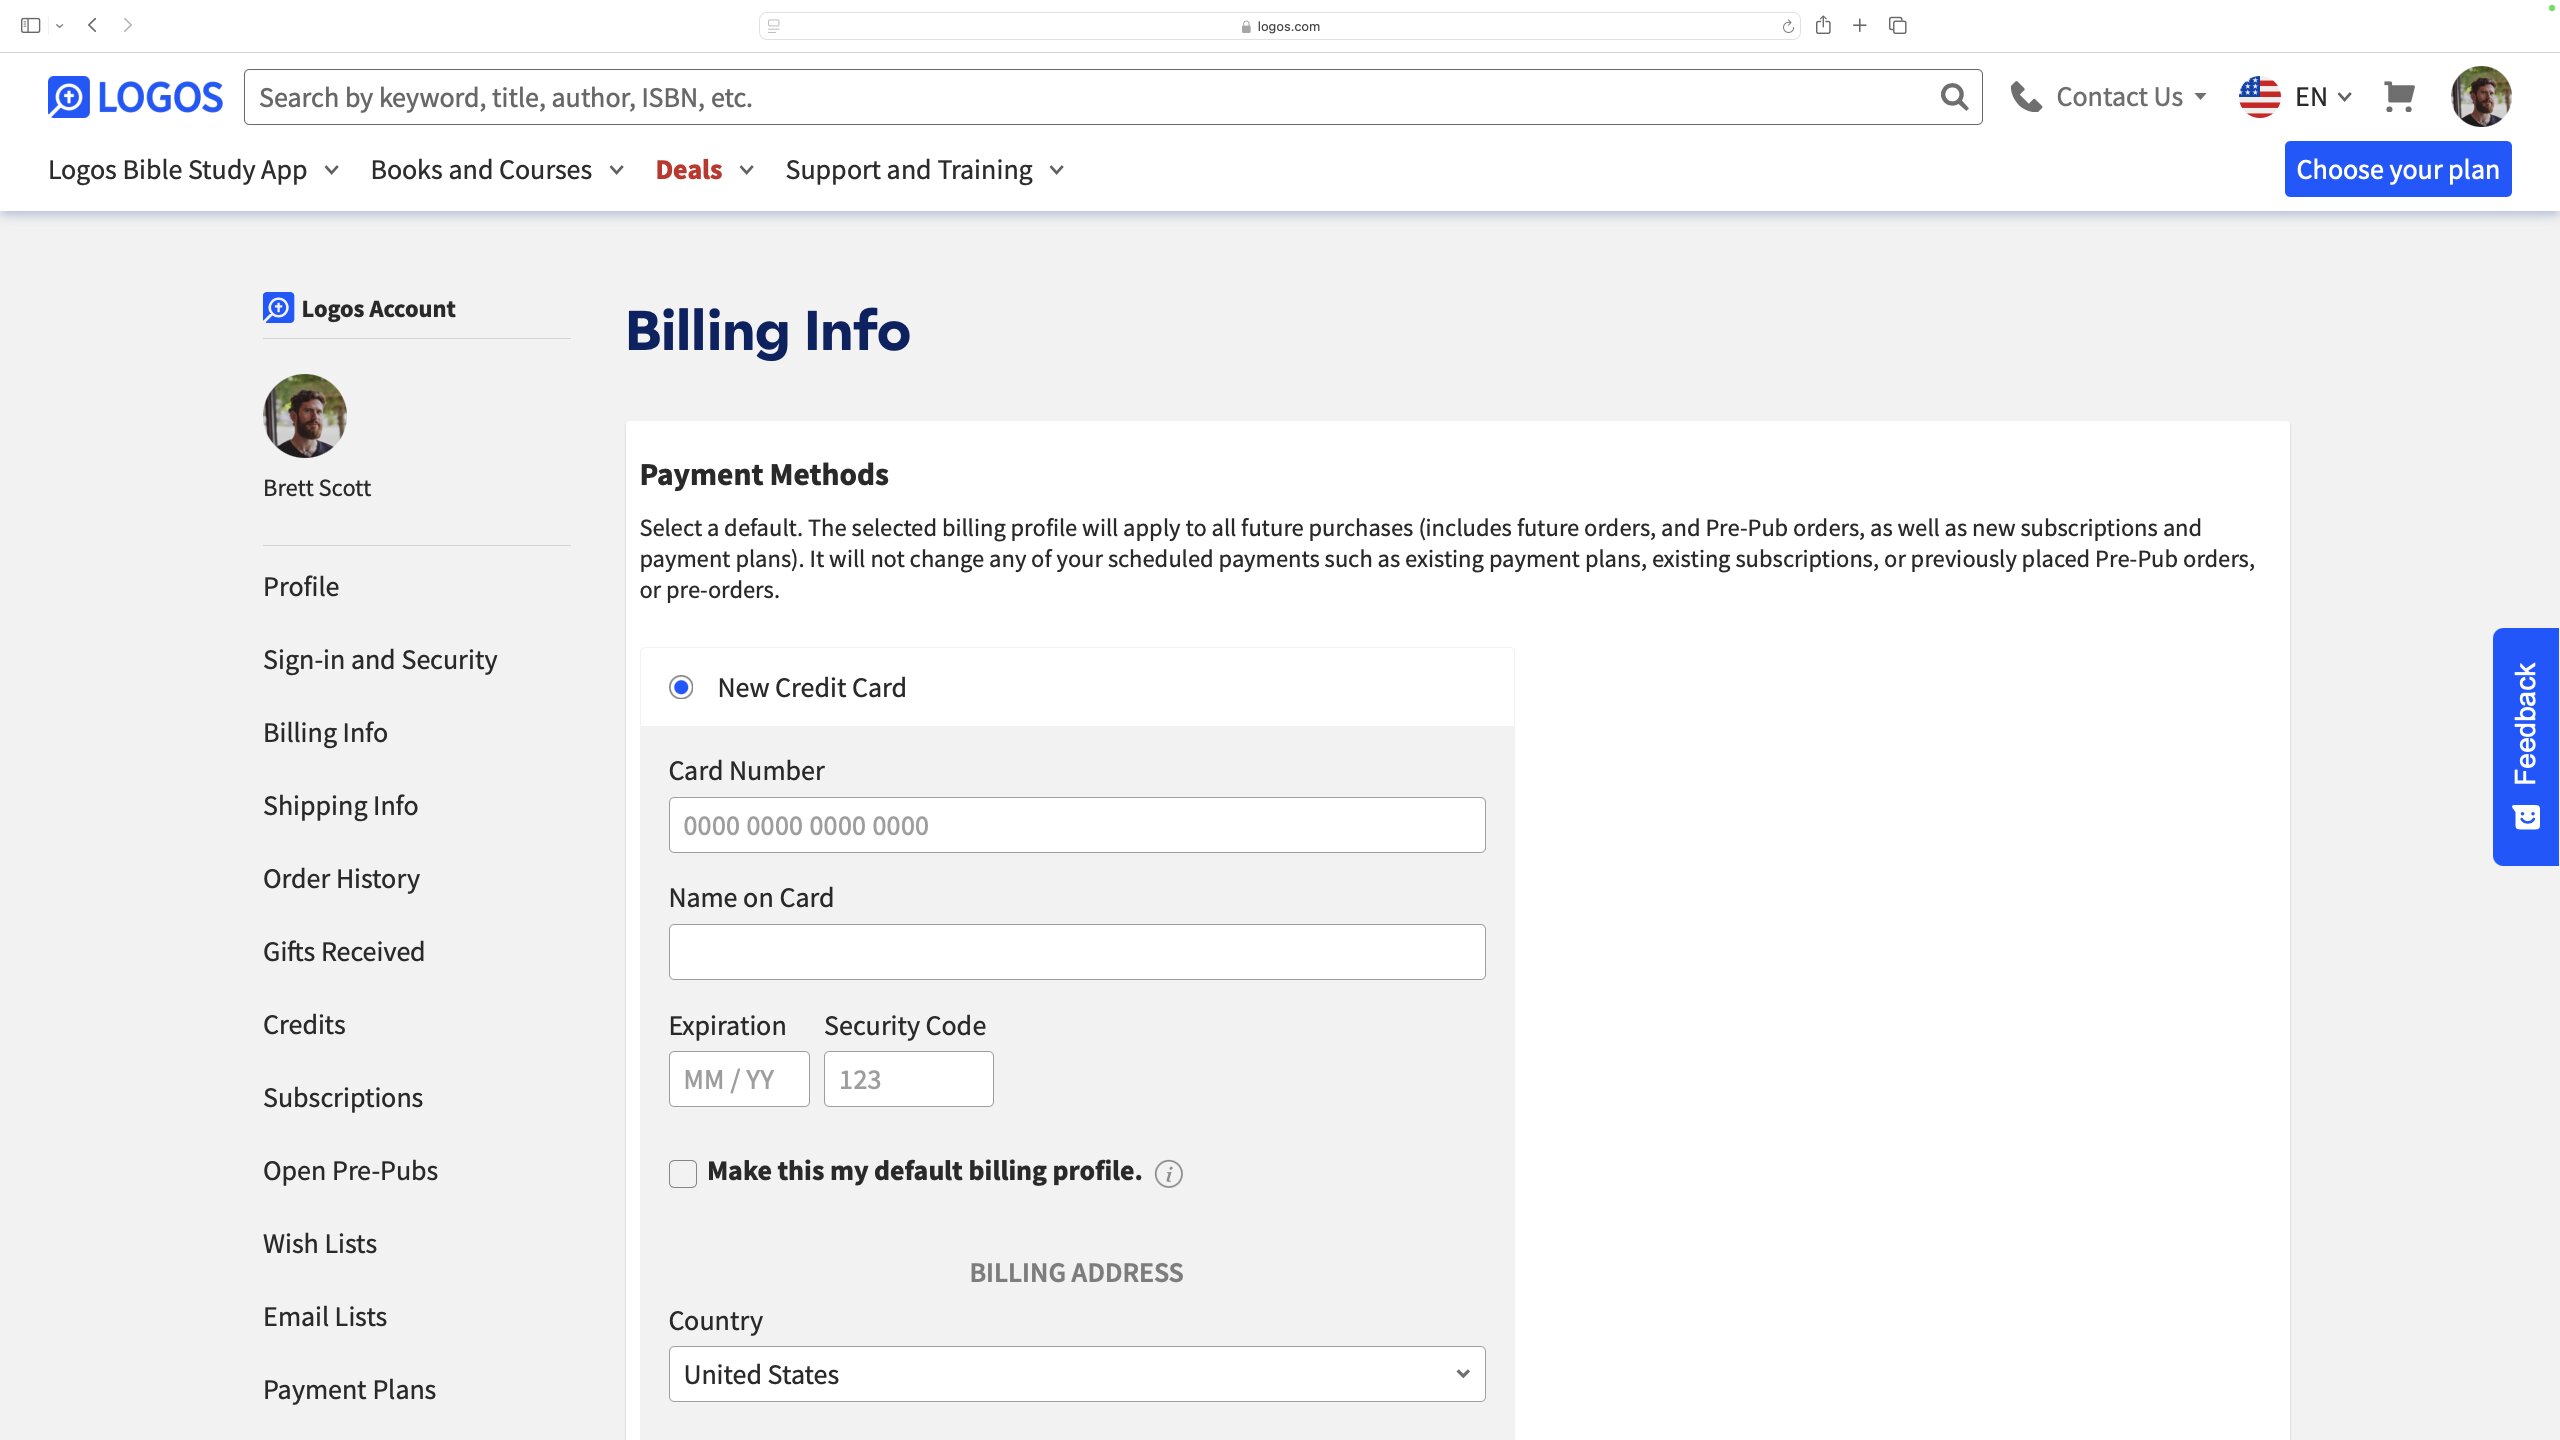The image size is (2560, 1440).
Task: Open Billing Info in sidebar
Action: pos(325,733)
